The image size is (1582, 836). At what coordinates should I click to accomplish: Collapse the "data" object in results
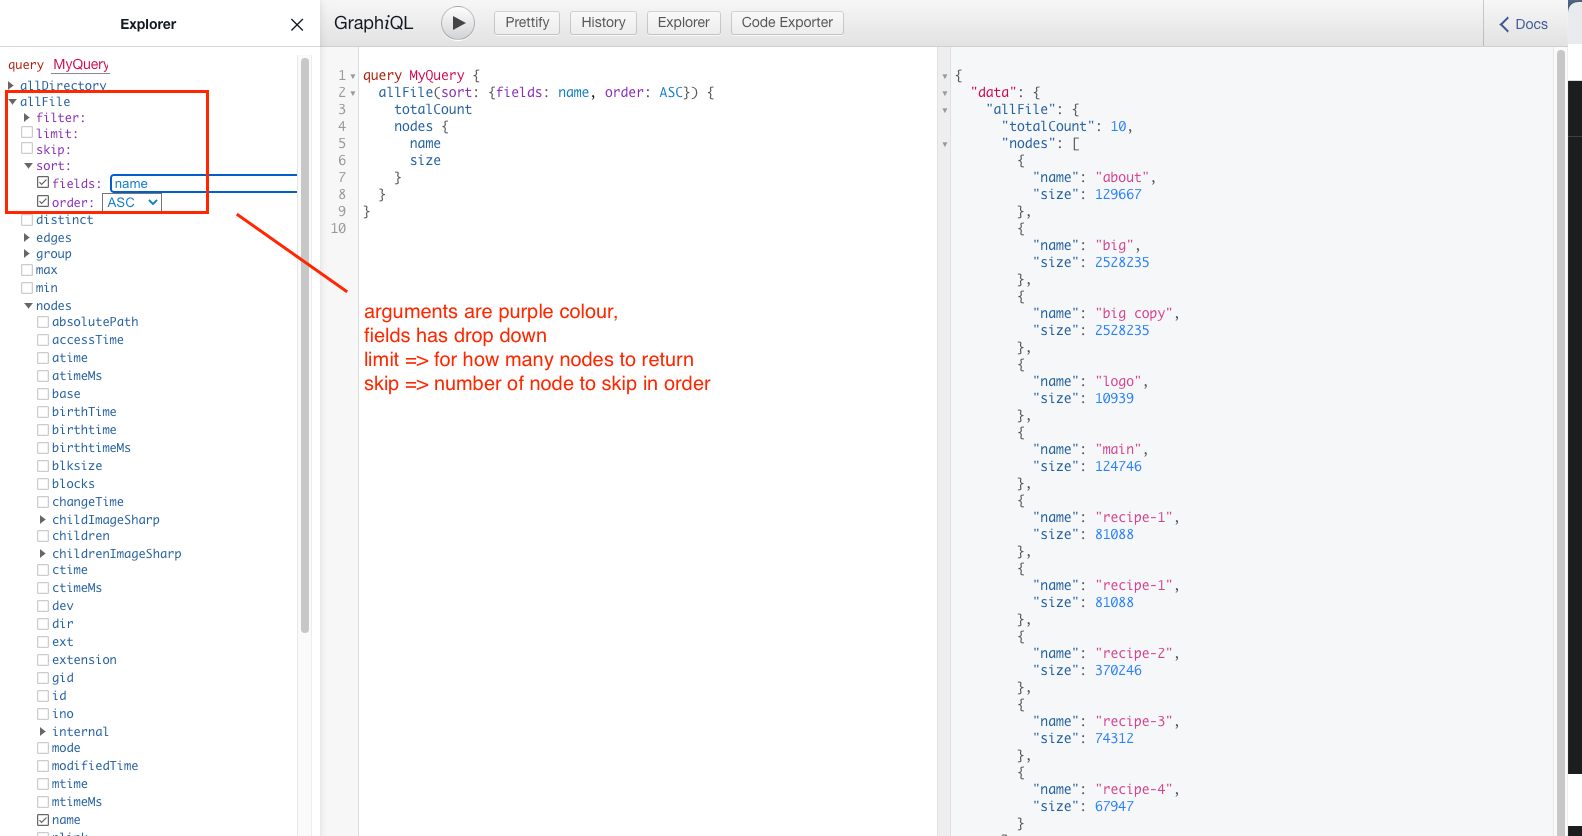pos(945,93)
